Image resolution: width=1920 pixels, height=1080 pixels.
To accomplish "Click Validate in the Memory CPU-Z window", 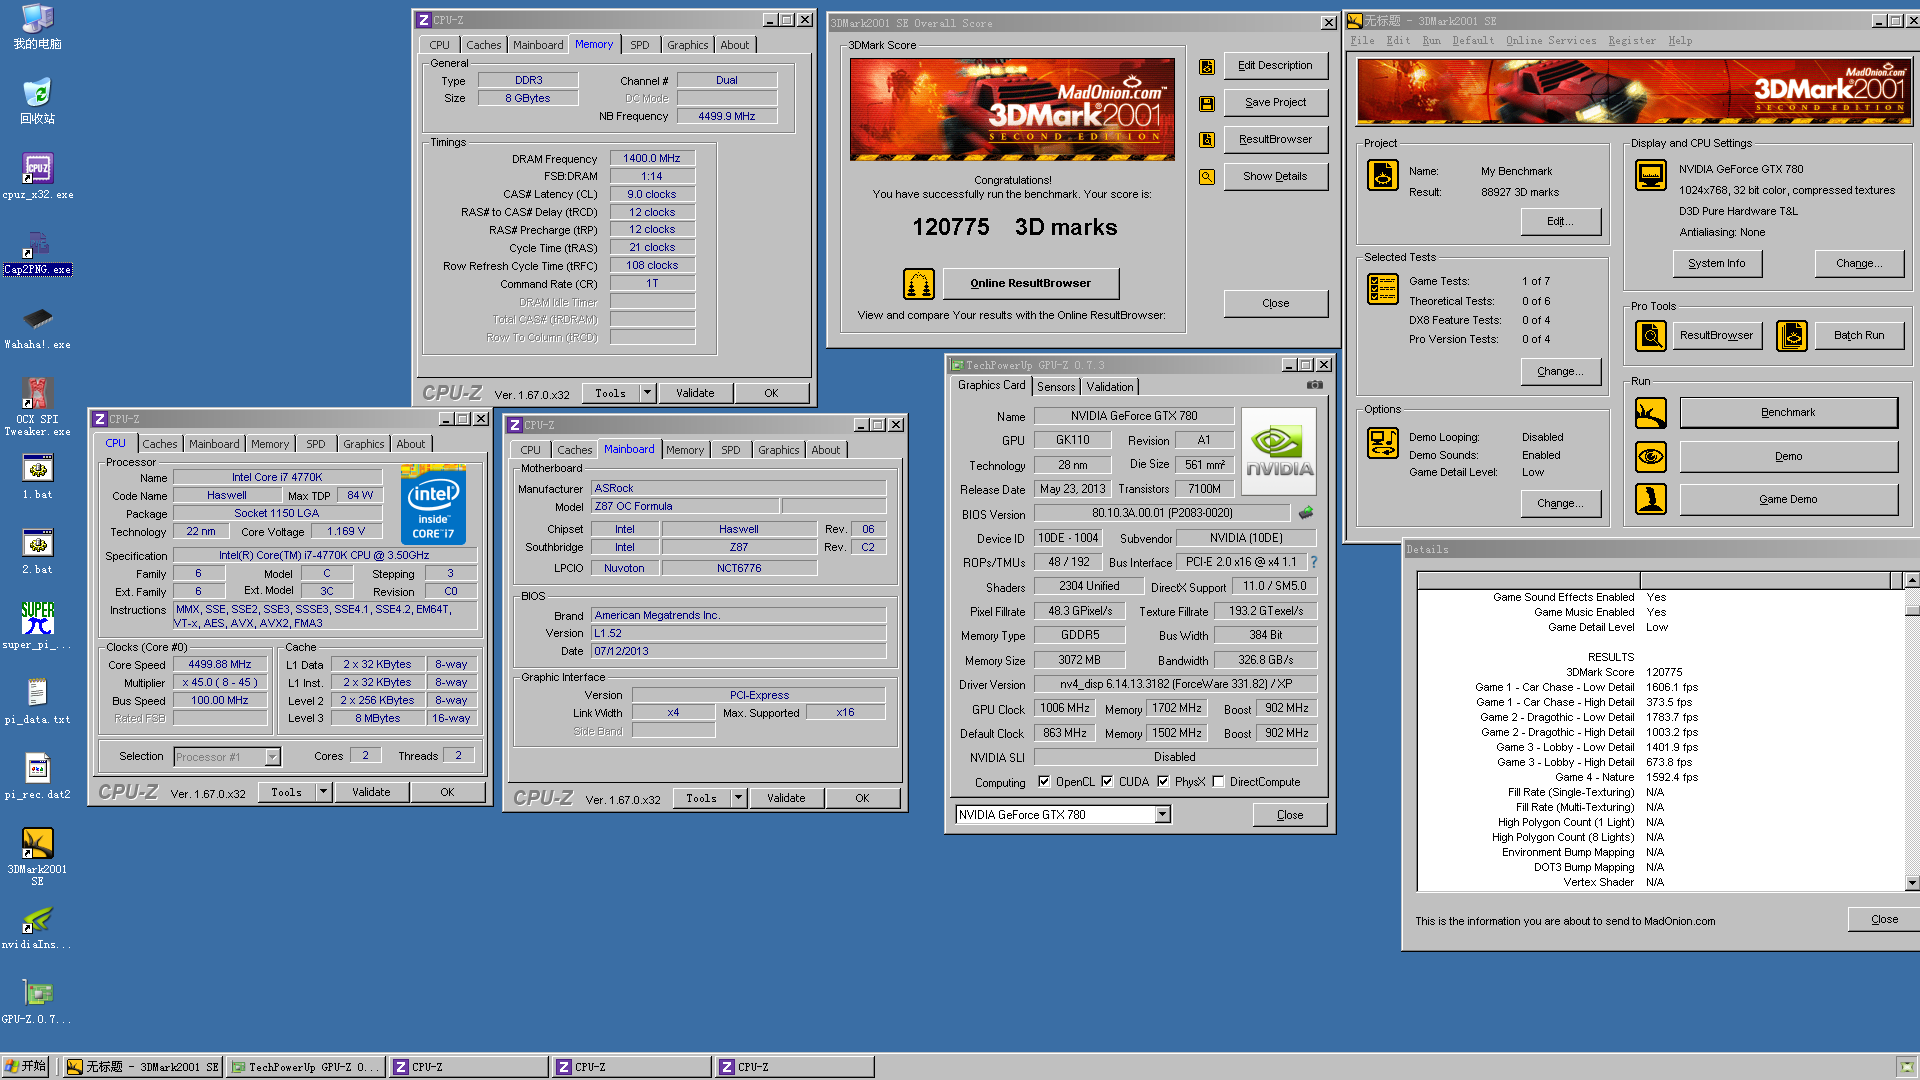I will 695,393.
